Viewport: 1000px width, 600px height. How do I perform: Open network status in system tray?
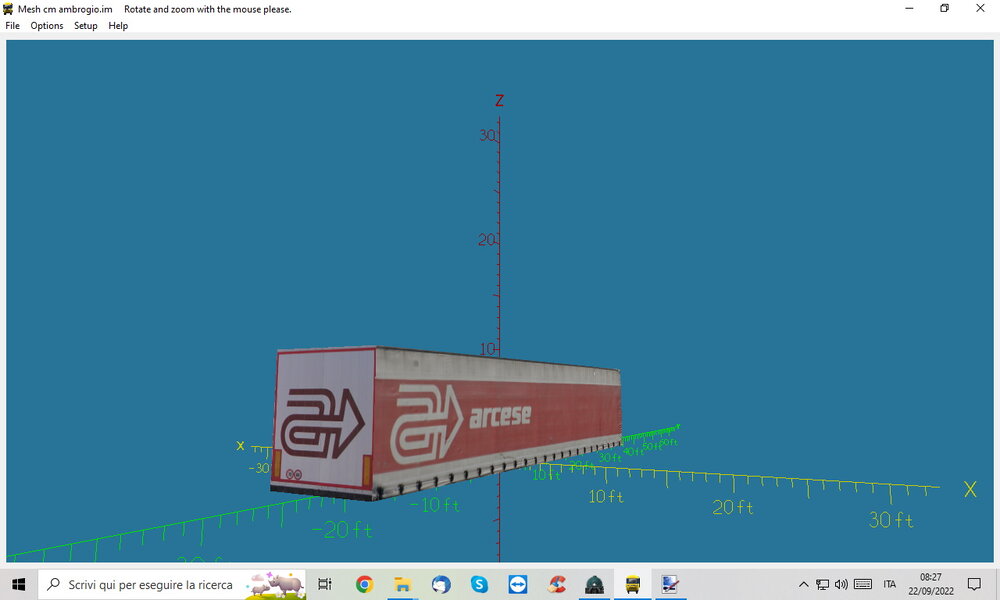[x=823, y=584]
